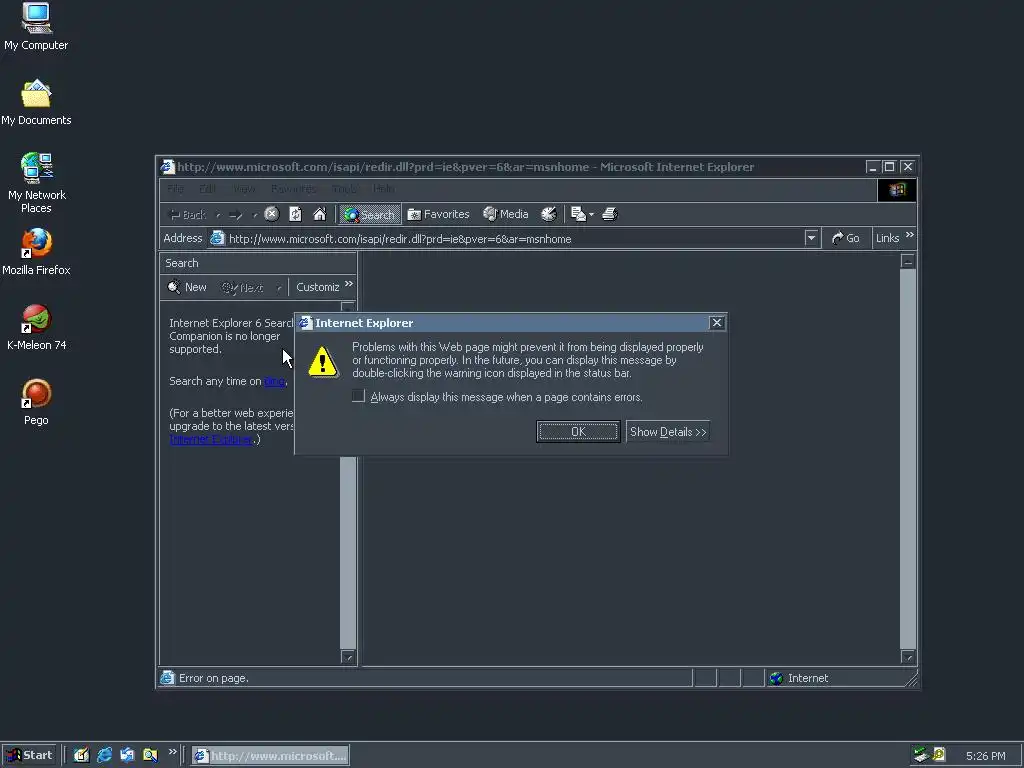The height and width of the screenshot is (768, 1024).
Task: Check Always display this message checkbox
Action: [358, 396]
